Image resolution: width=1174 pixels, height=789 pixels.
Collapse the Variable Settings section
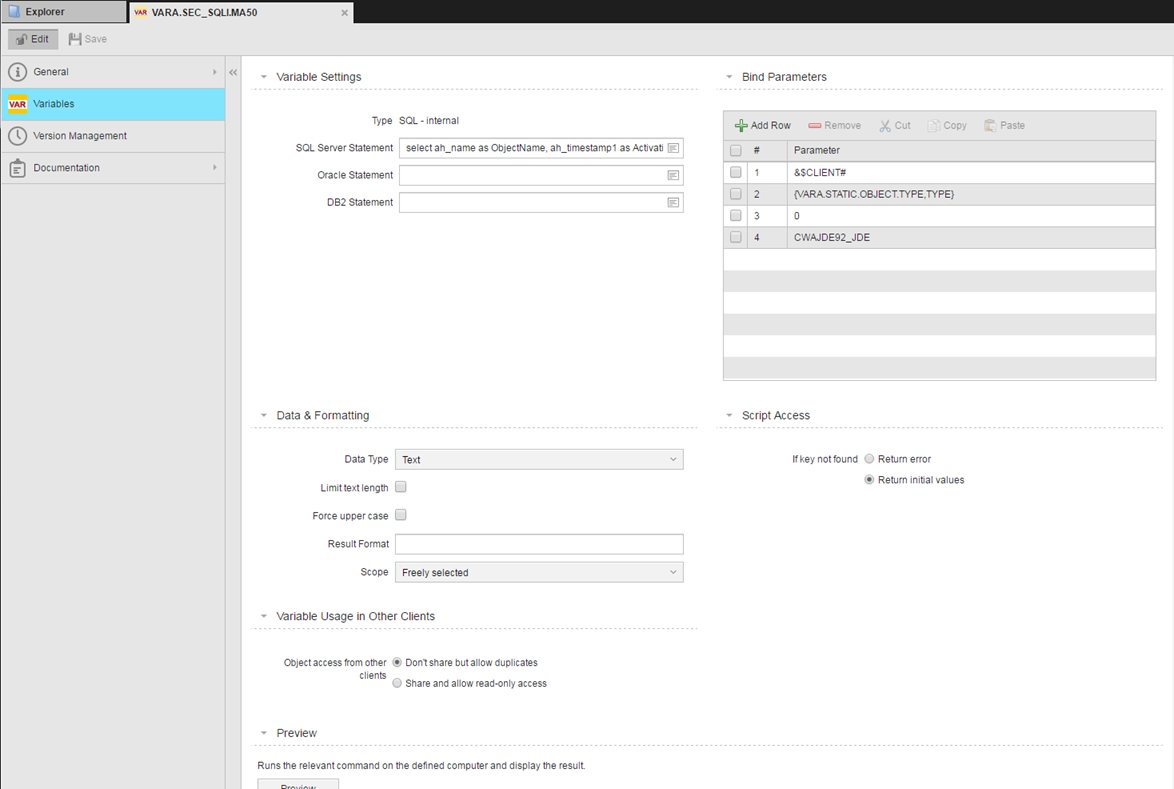click(264, 77)
